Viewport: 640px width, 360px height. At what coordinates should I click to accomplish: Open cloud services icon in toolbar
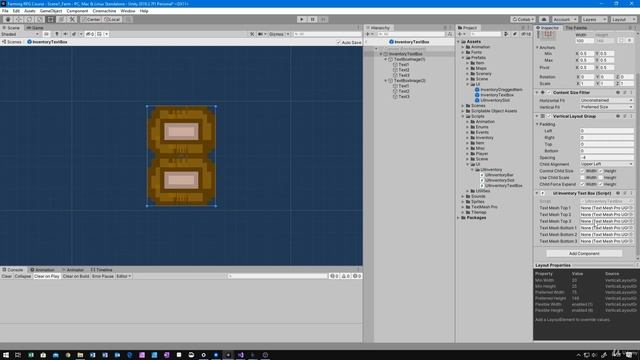tap(544, 19)
